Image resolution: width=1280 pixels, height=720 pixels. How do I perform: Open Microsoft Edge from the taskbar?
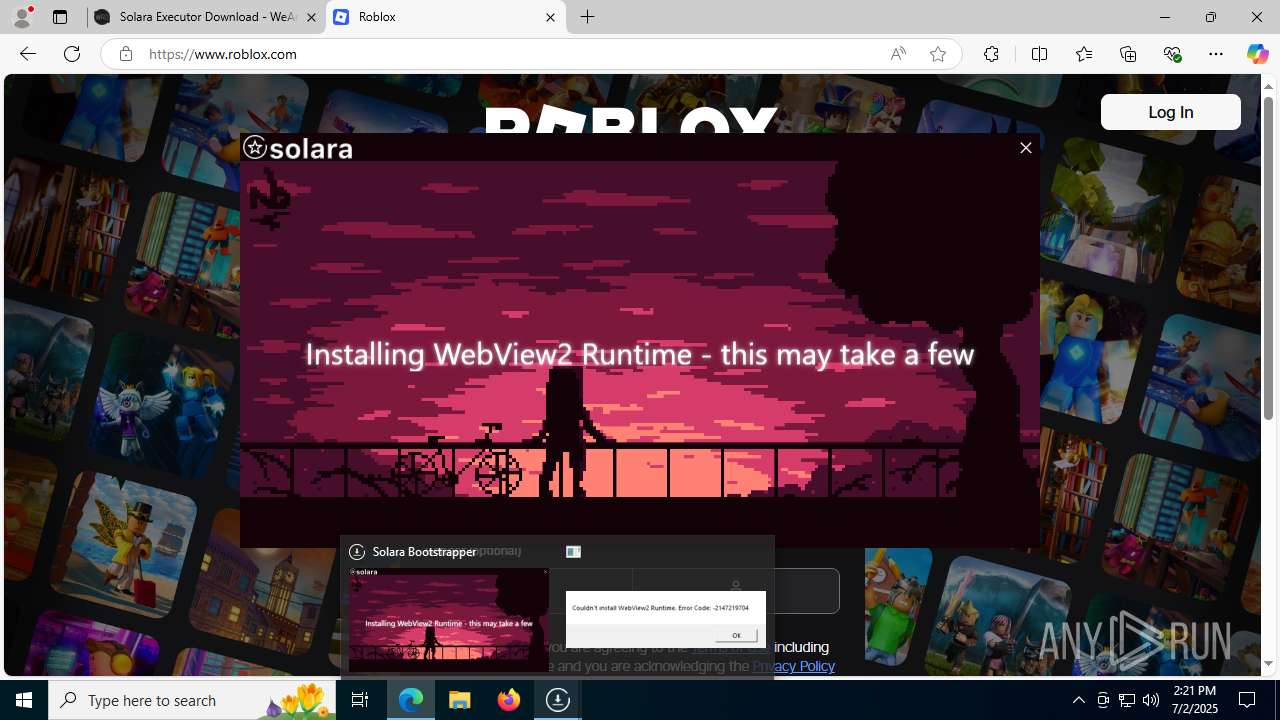(411, 700)
